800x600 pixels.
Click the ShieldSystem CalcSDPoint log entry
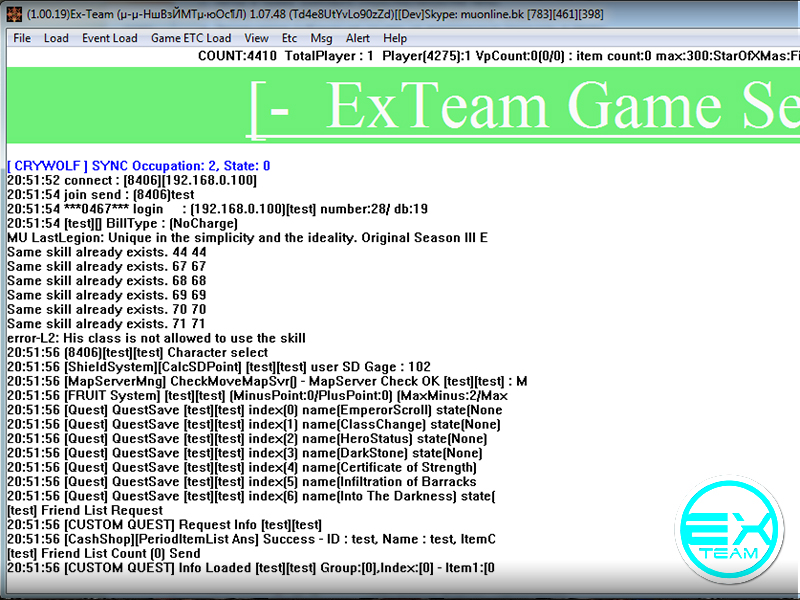(x=218, y=367)
